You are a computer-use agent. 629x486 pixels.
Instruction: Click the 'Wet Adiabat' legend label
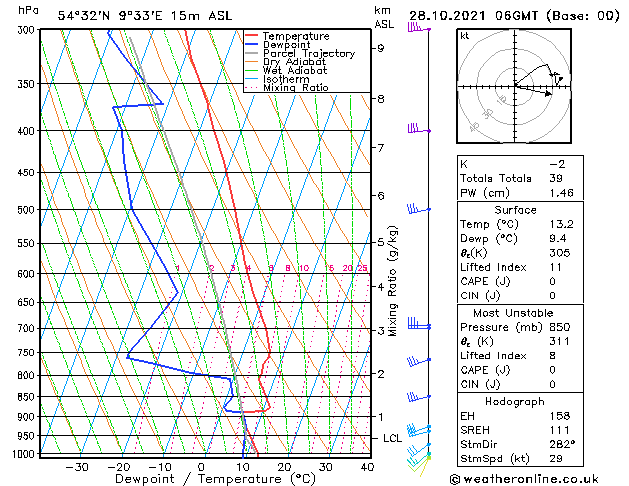tap(295, 70)
